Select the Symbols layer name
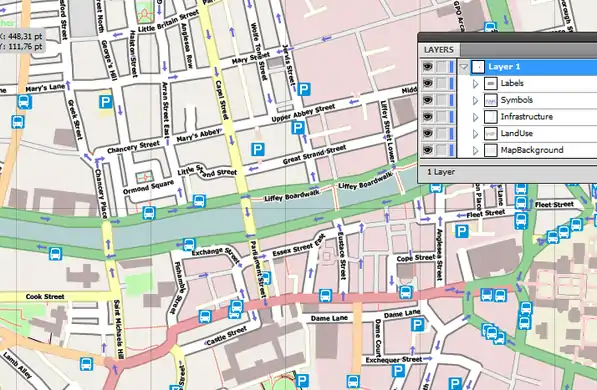This screenshot has height=390, width=597. pos(516,100)
